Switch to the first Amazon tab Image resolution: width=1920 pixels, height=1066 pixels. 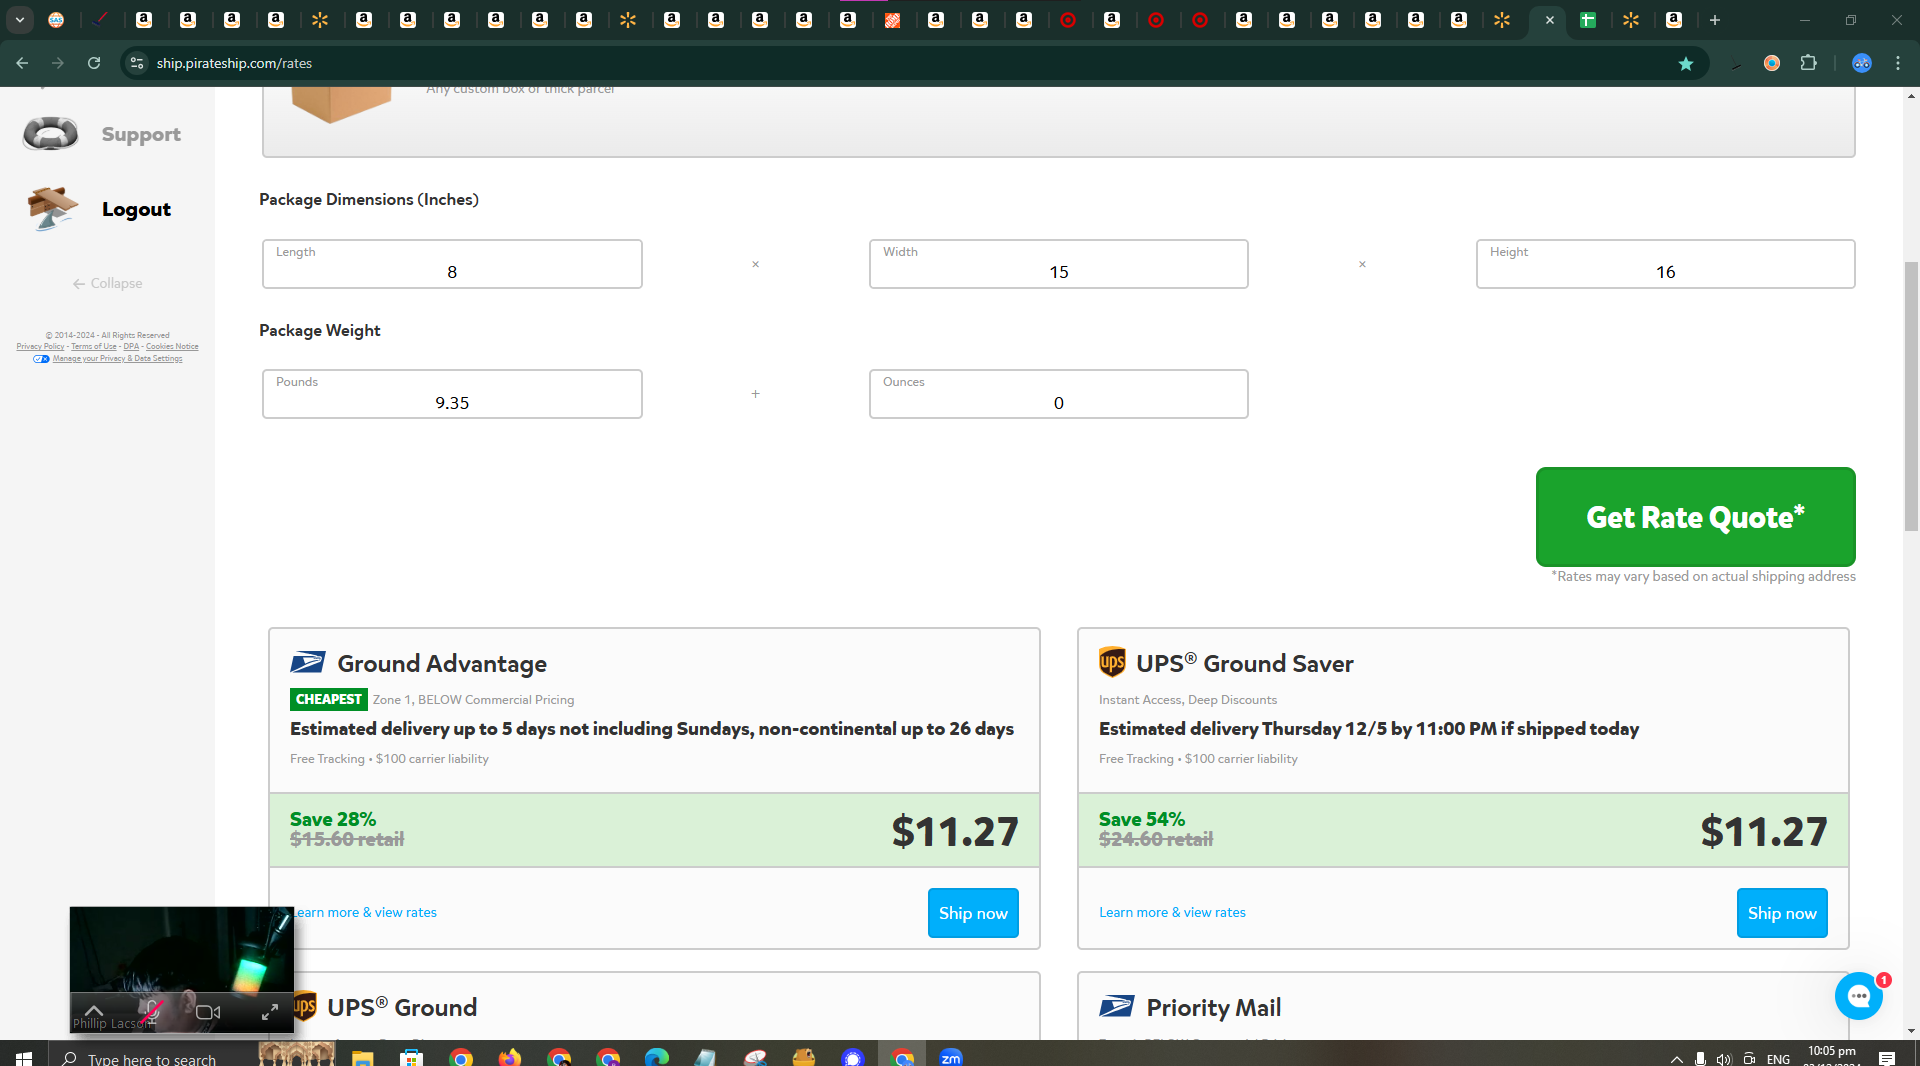coord(144,20)
